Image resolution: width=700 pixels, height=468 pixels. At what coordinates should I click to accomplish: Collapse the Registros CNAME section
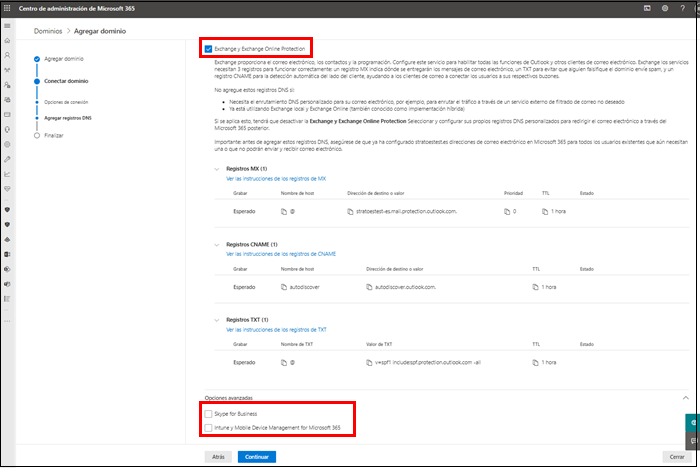(x=217, y=245)
